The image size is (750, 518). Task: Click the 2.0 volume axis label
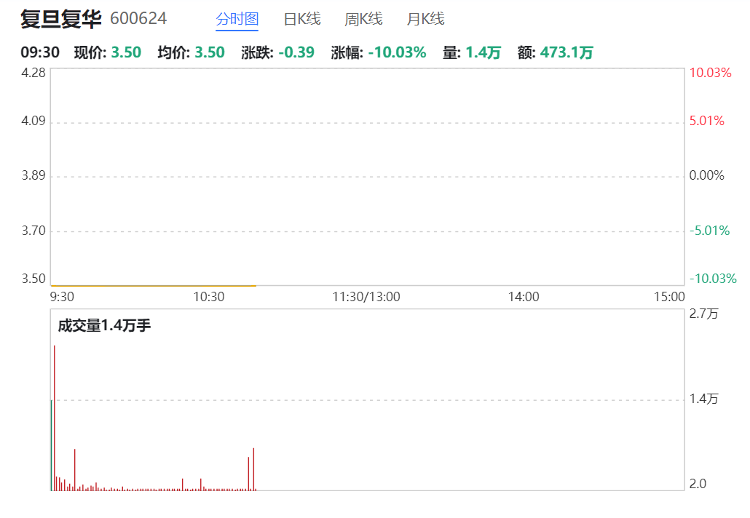(x=698, y=484)
